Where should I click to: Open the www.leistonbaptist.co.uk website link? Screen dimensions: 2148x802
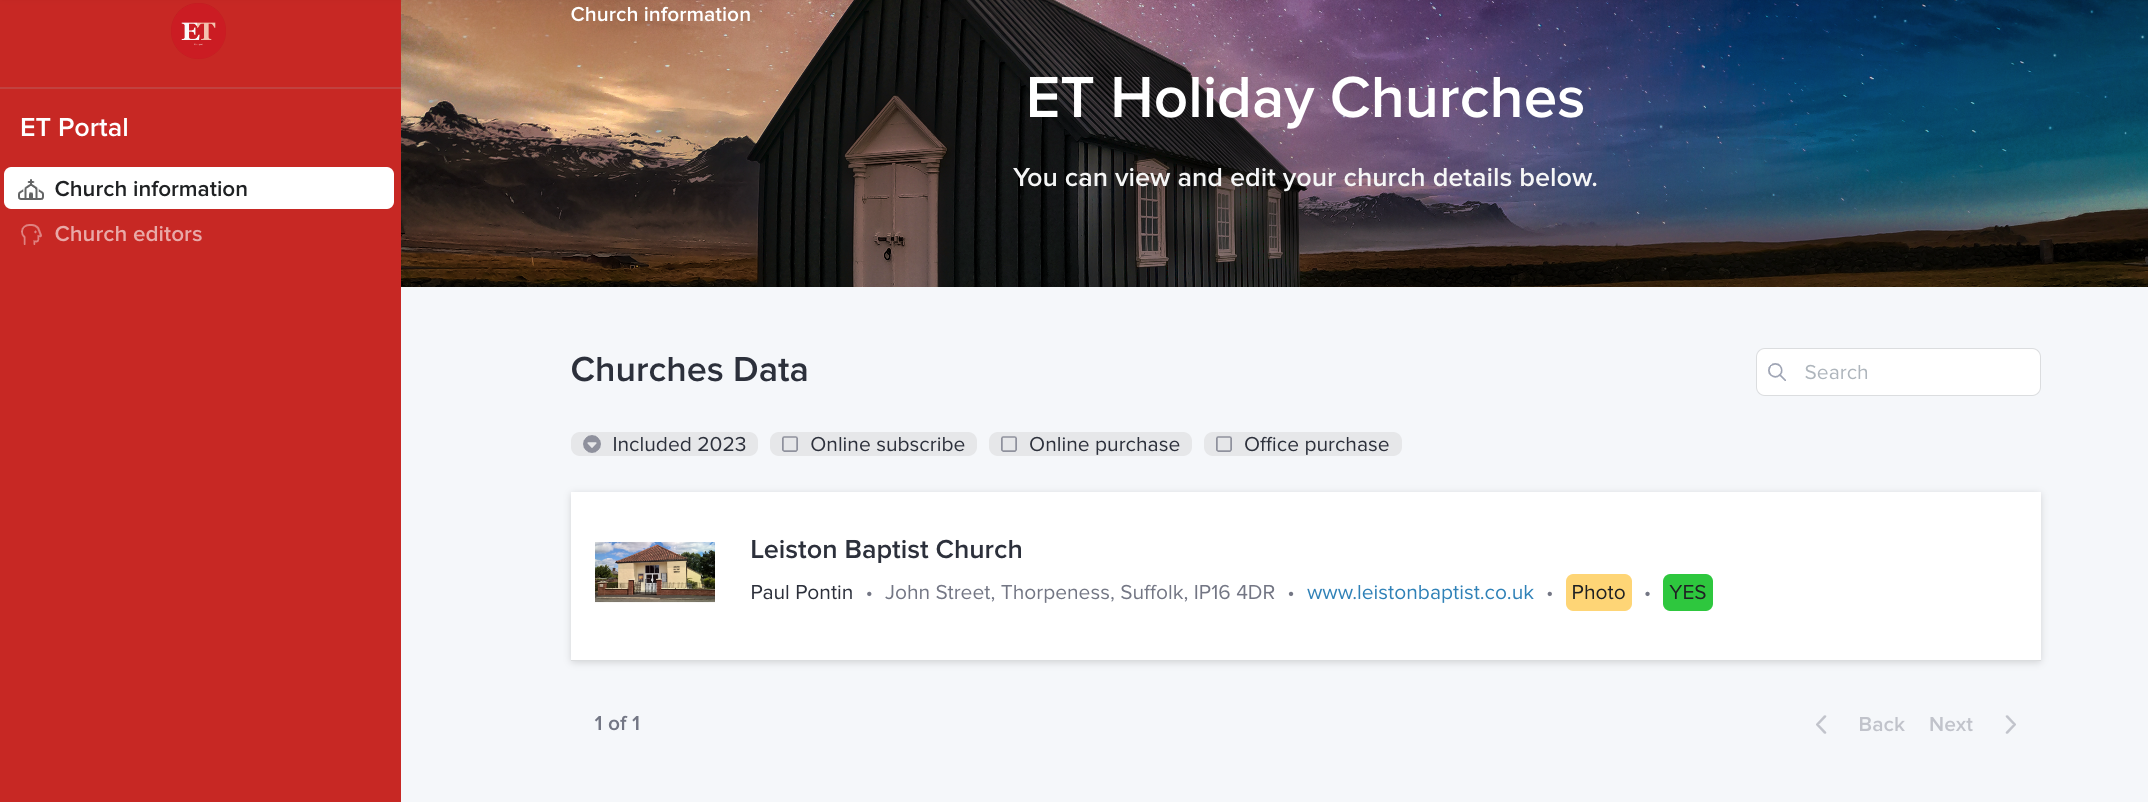1419,593
